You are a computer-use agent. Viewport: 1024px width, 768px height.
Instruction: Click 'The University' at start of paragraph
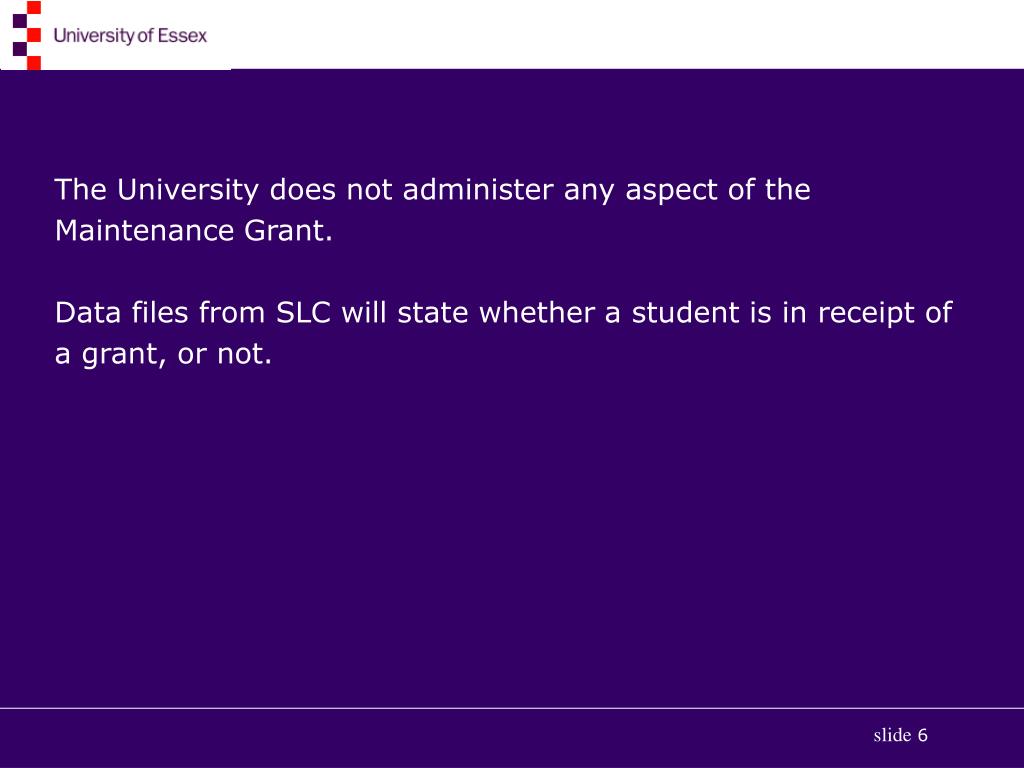click(157, 190)
